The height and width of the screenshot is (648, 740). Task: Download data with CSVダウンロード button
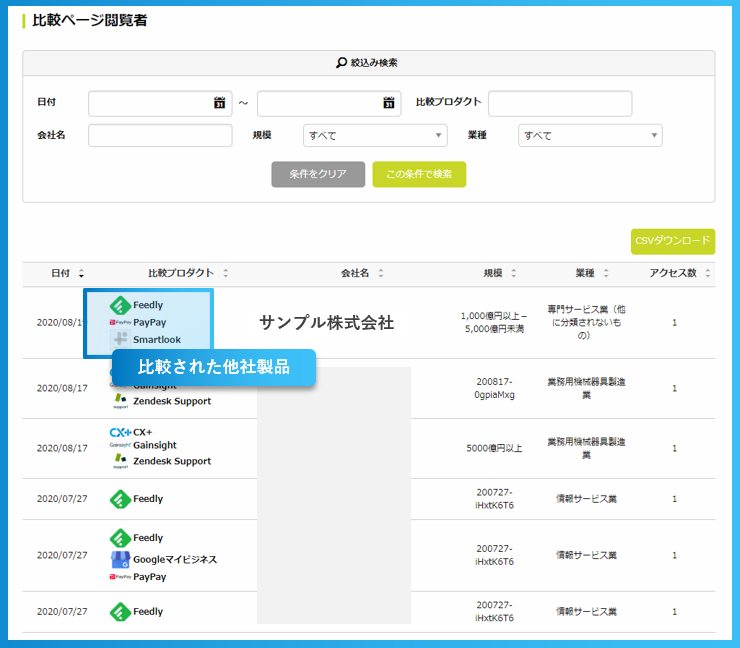(x=672, y=241)
